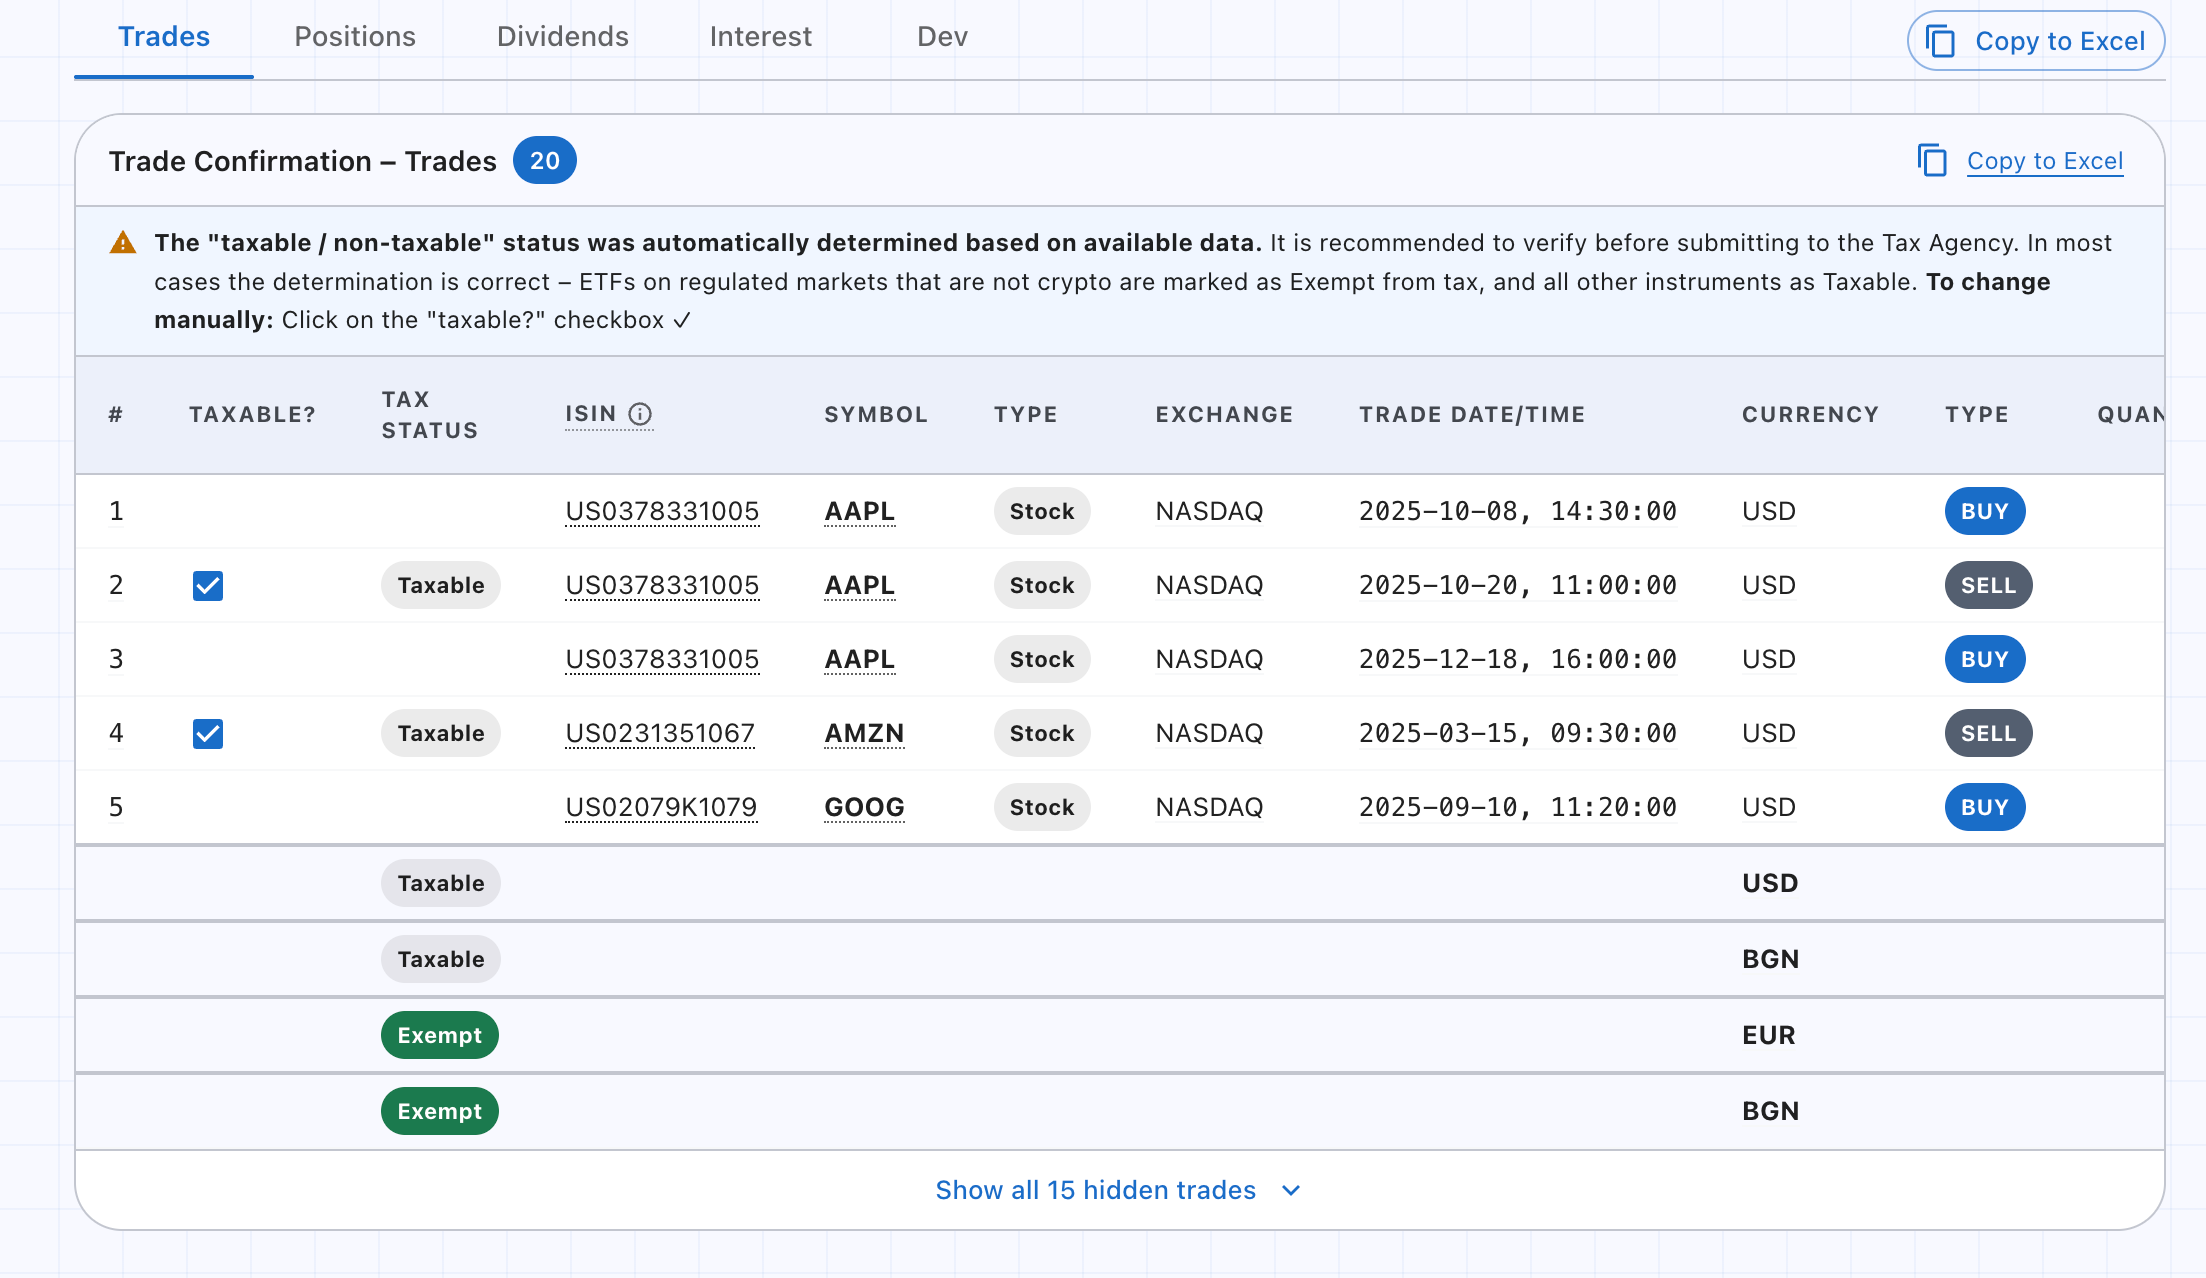Screen dimensions: 2206x1278
Task: Click trade date 2025-03-15, 09:30:00
Action: 1518,733
